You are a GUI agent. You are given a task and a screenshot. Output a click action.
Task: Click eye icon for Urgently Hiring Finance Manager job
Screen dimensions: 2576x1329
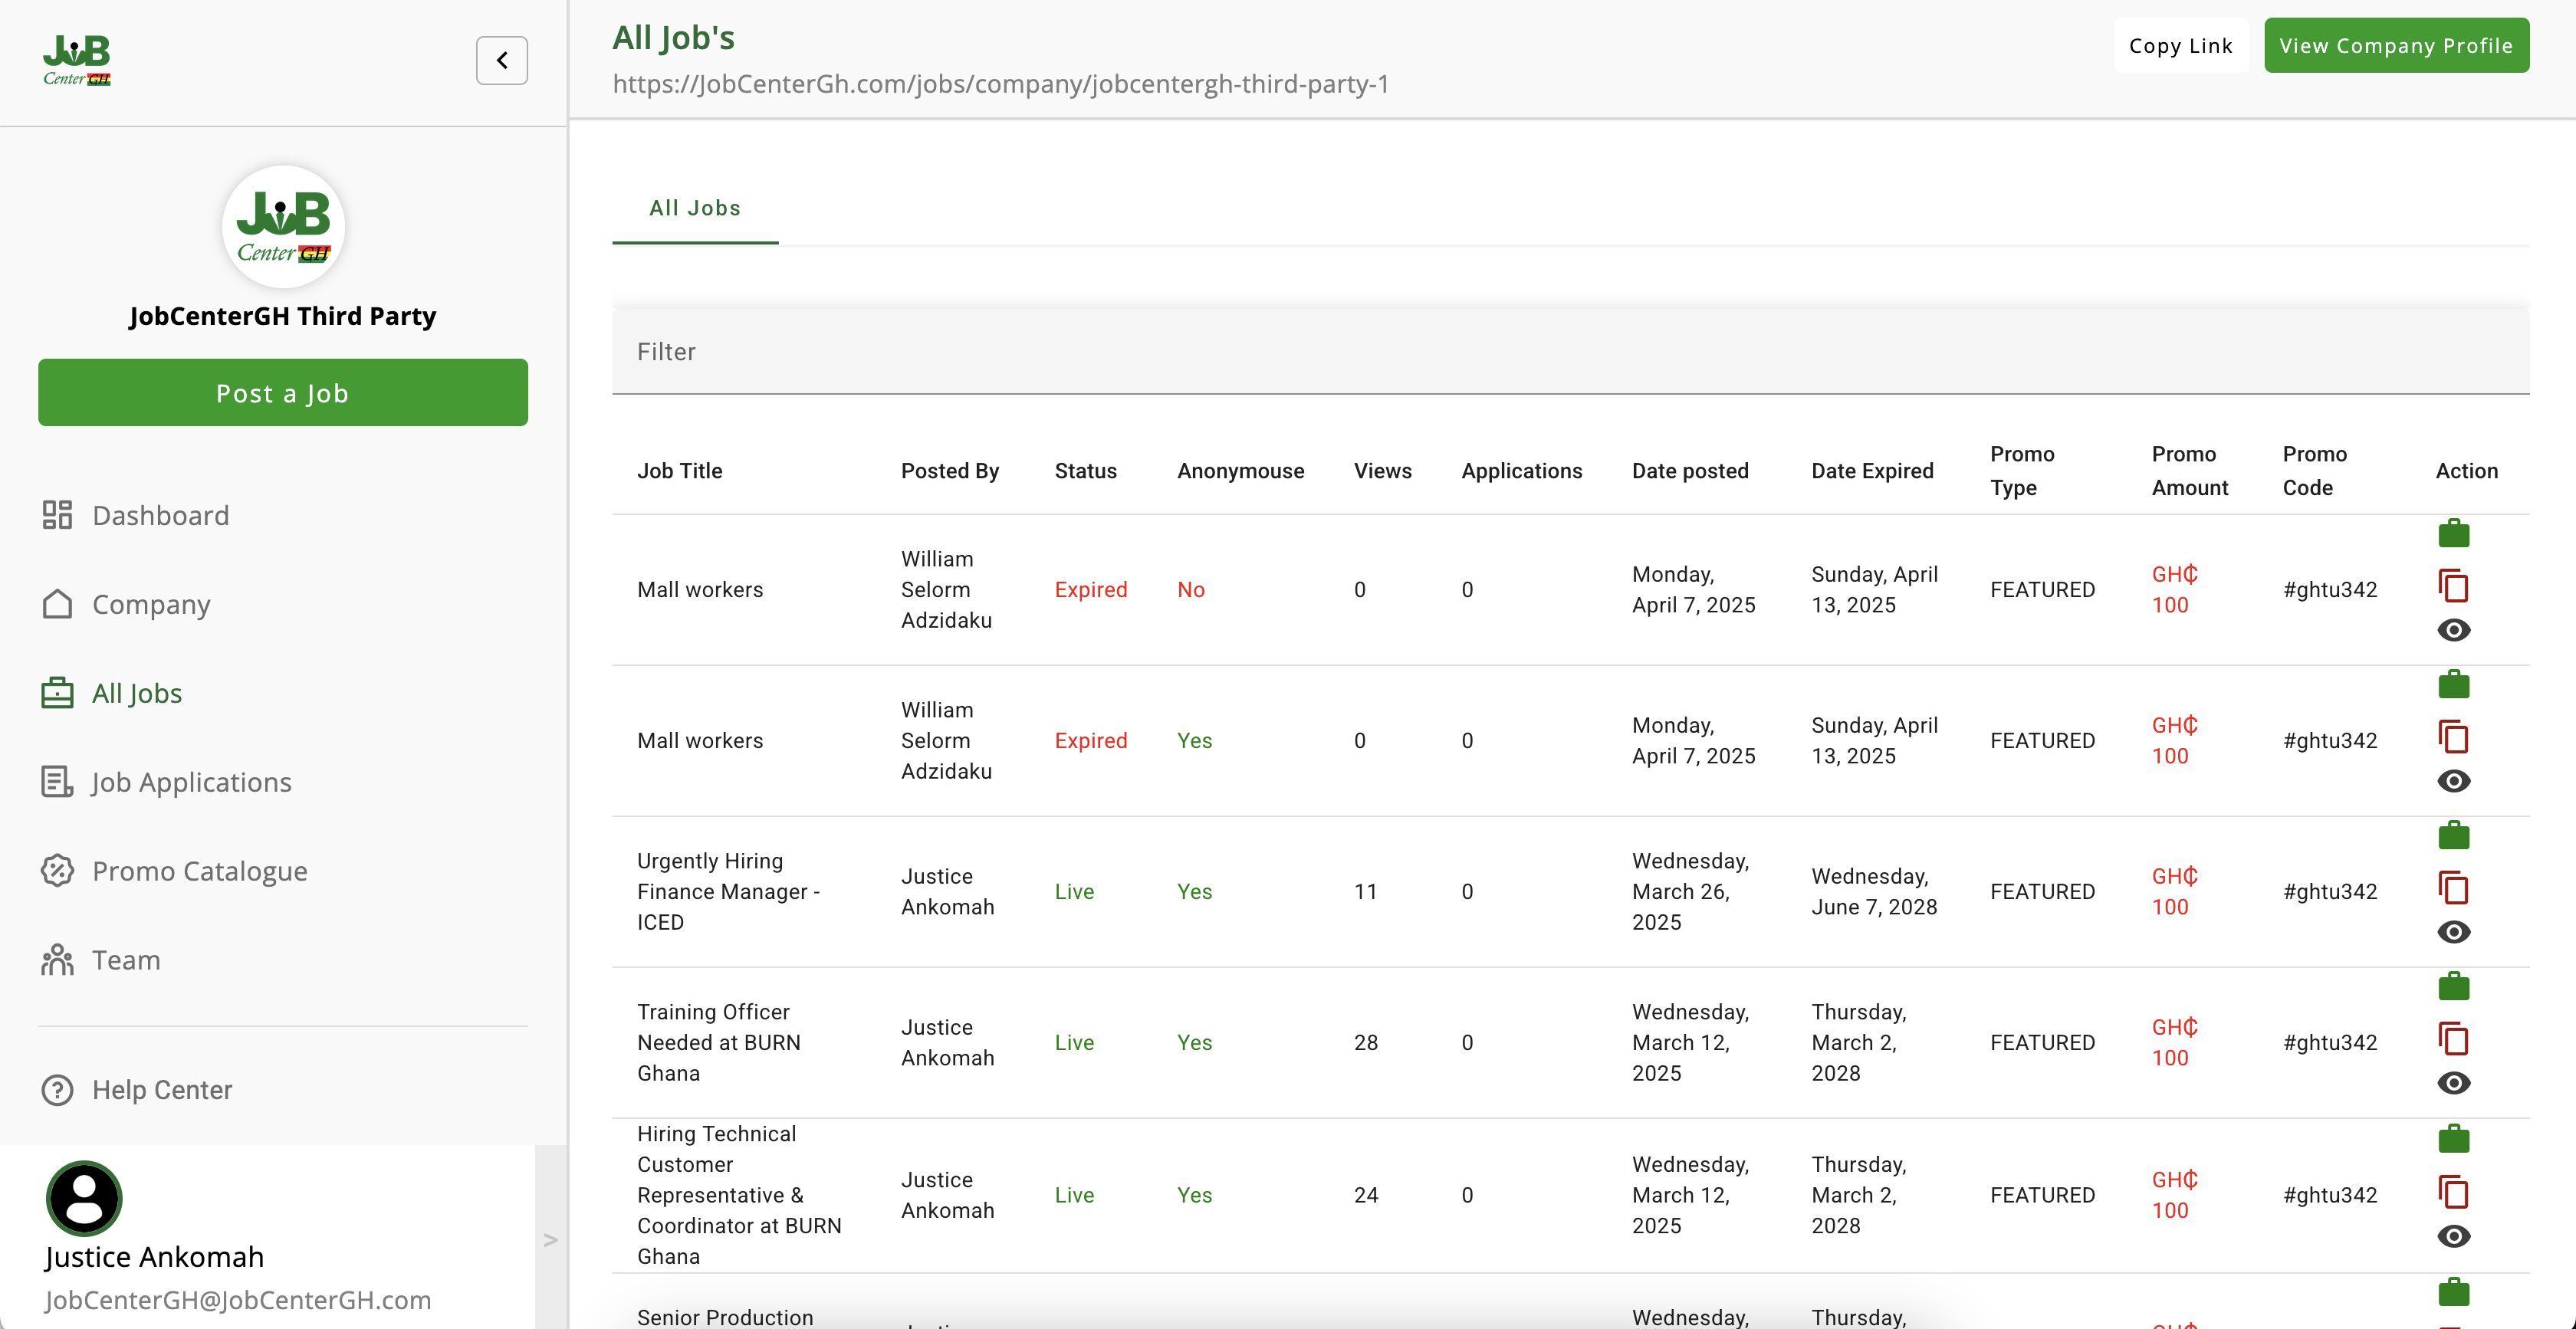pos(2453,932)
